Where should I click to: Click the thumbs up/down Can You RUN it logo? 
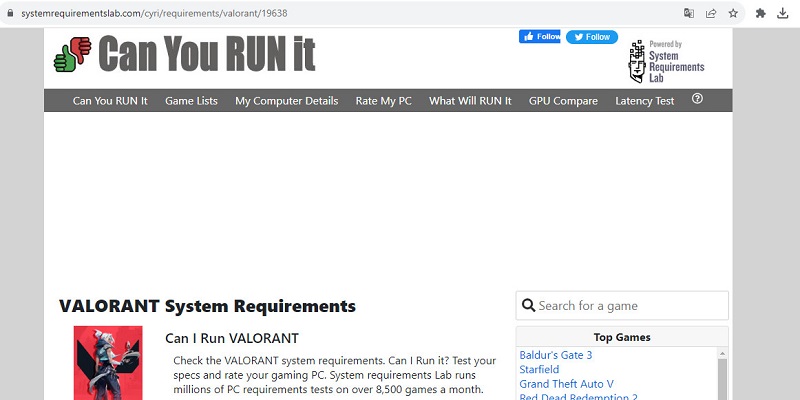coord(72,54)
